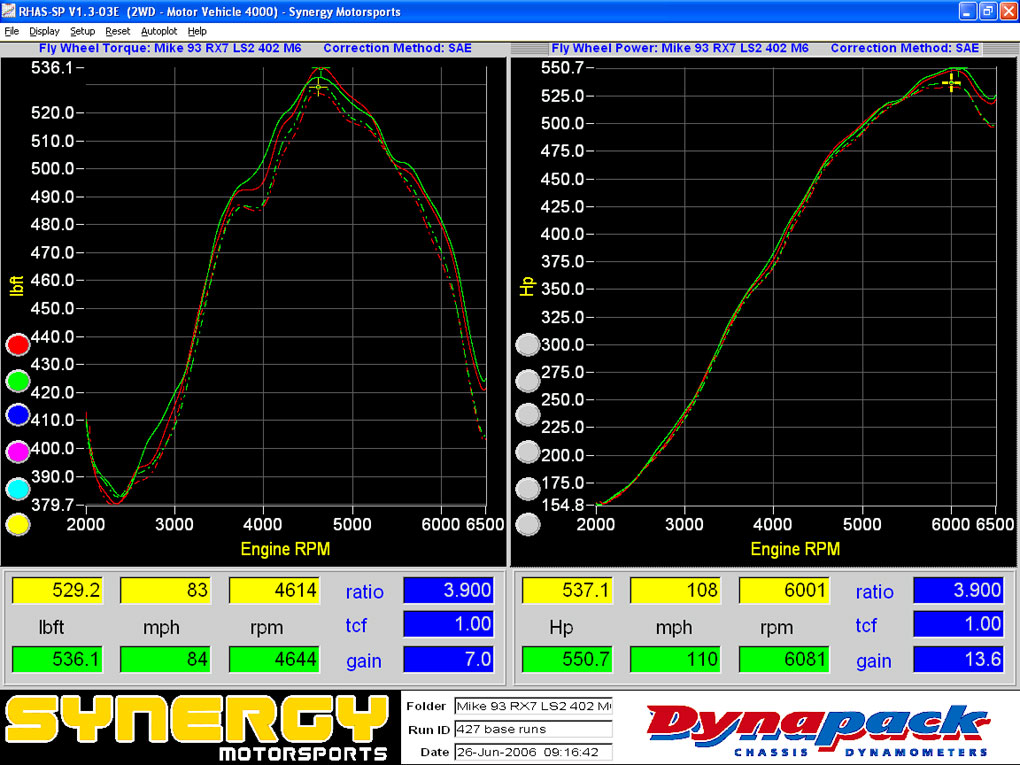Click the Dynapack Chassis Dynamometers logo
1020x765 pixels.
point(817,729)
